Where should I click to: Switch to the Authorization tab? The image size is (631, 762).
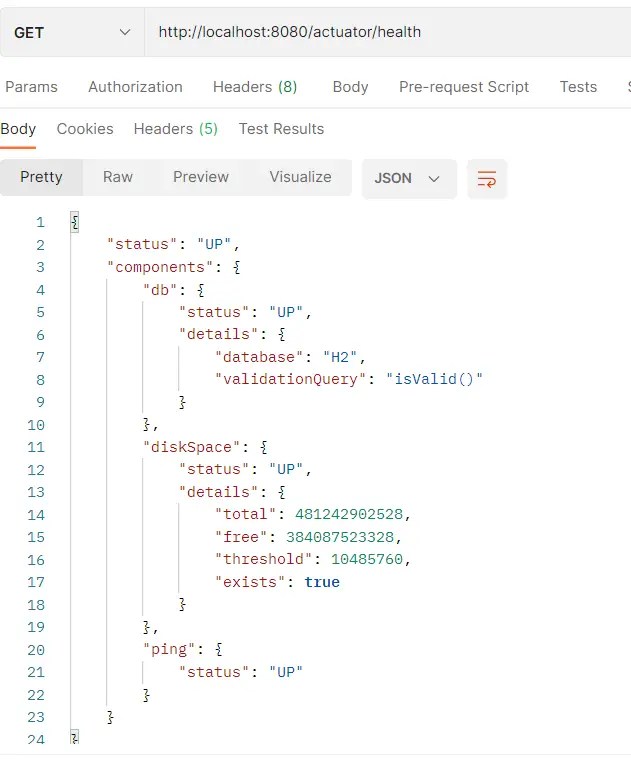pos(135,87)
